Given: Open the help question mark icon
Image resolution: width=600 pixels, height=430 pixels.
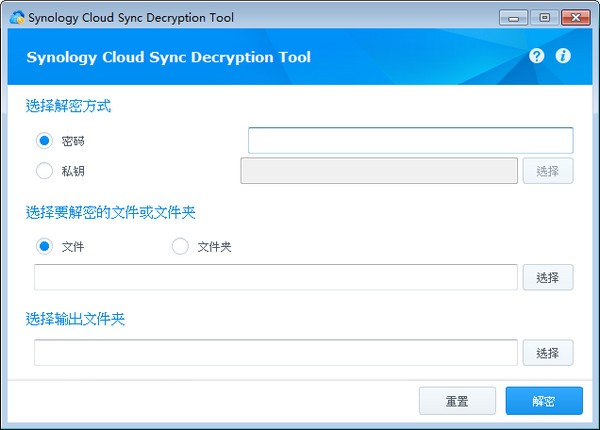Looking at the screenshot, I should [537, 56].
